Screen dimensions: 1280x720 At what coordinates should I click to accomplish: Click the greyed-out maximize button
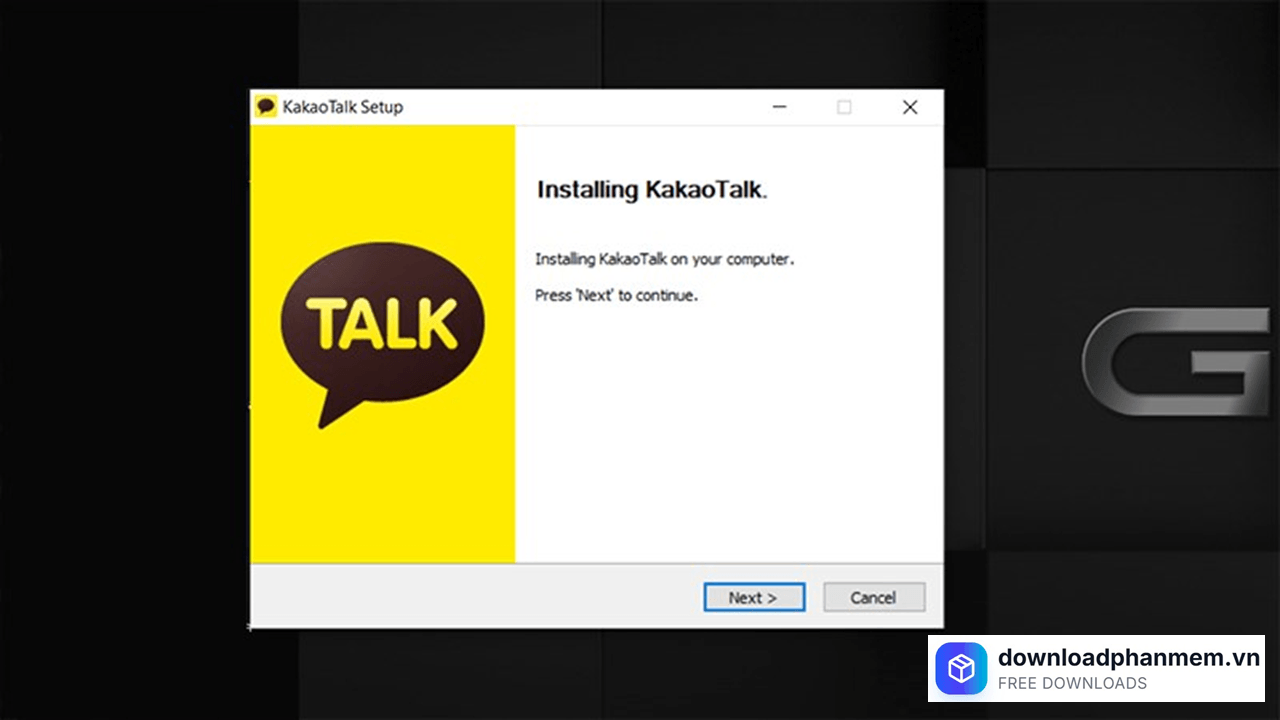[x=844, y=107]
